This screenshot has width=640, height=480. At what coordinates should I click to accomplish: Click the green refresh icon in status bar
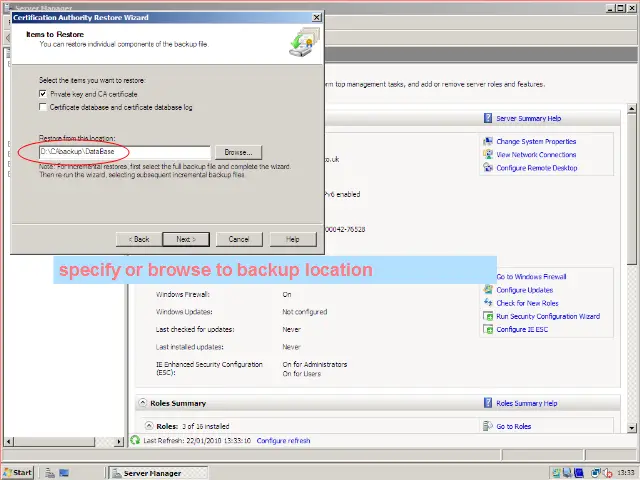click(x=136, y=440)
